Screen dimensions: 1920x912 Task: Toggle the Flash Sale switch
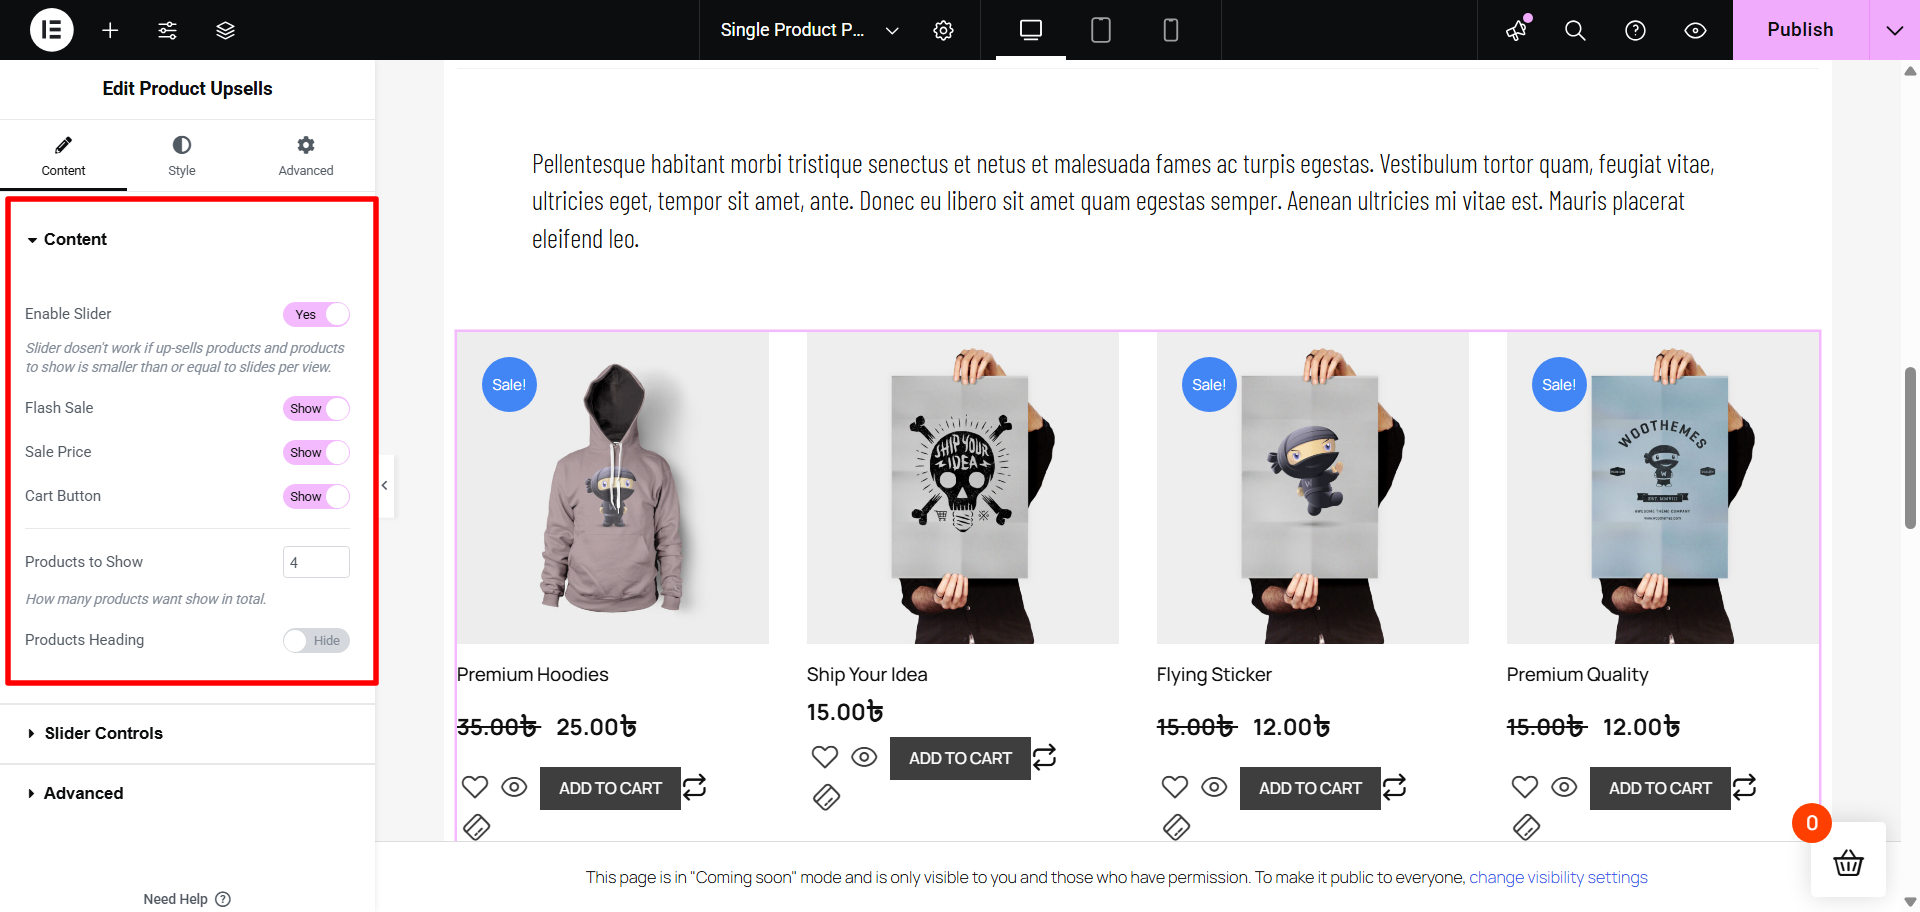(x=316, y=408)
